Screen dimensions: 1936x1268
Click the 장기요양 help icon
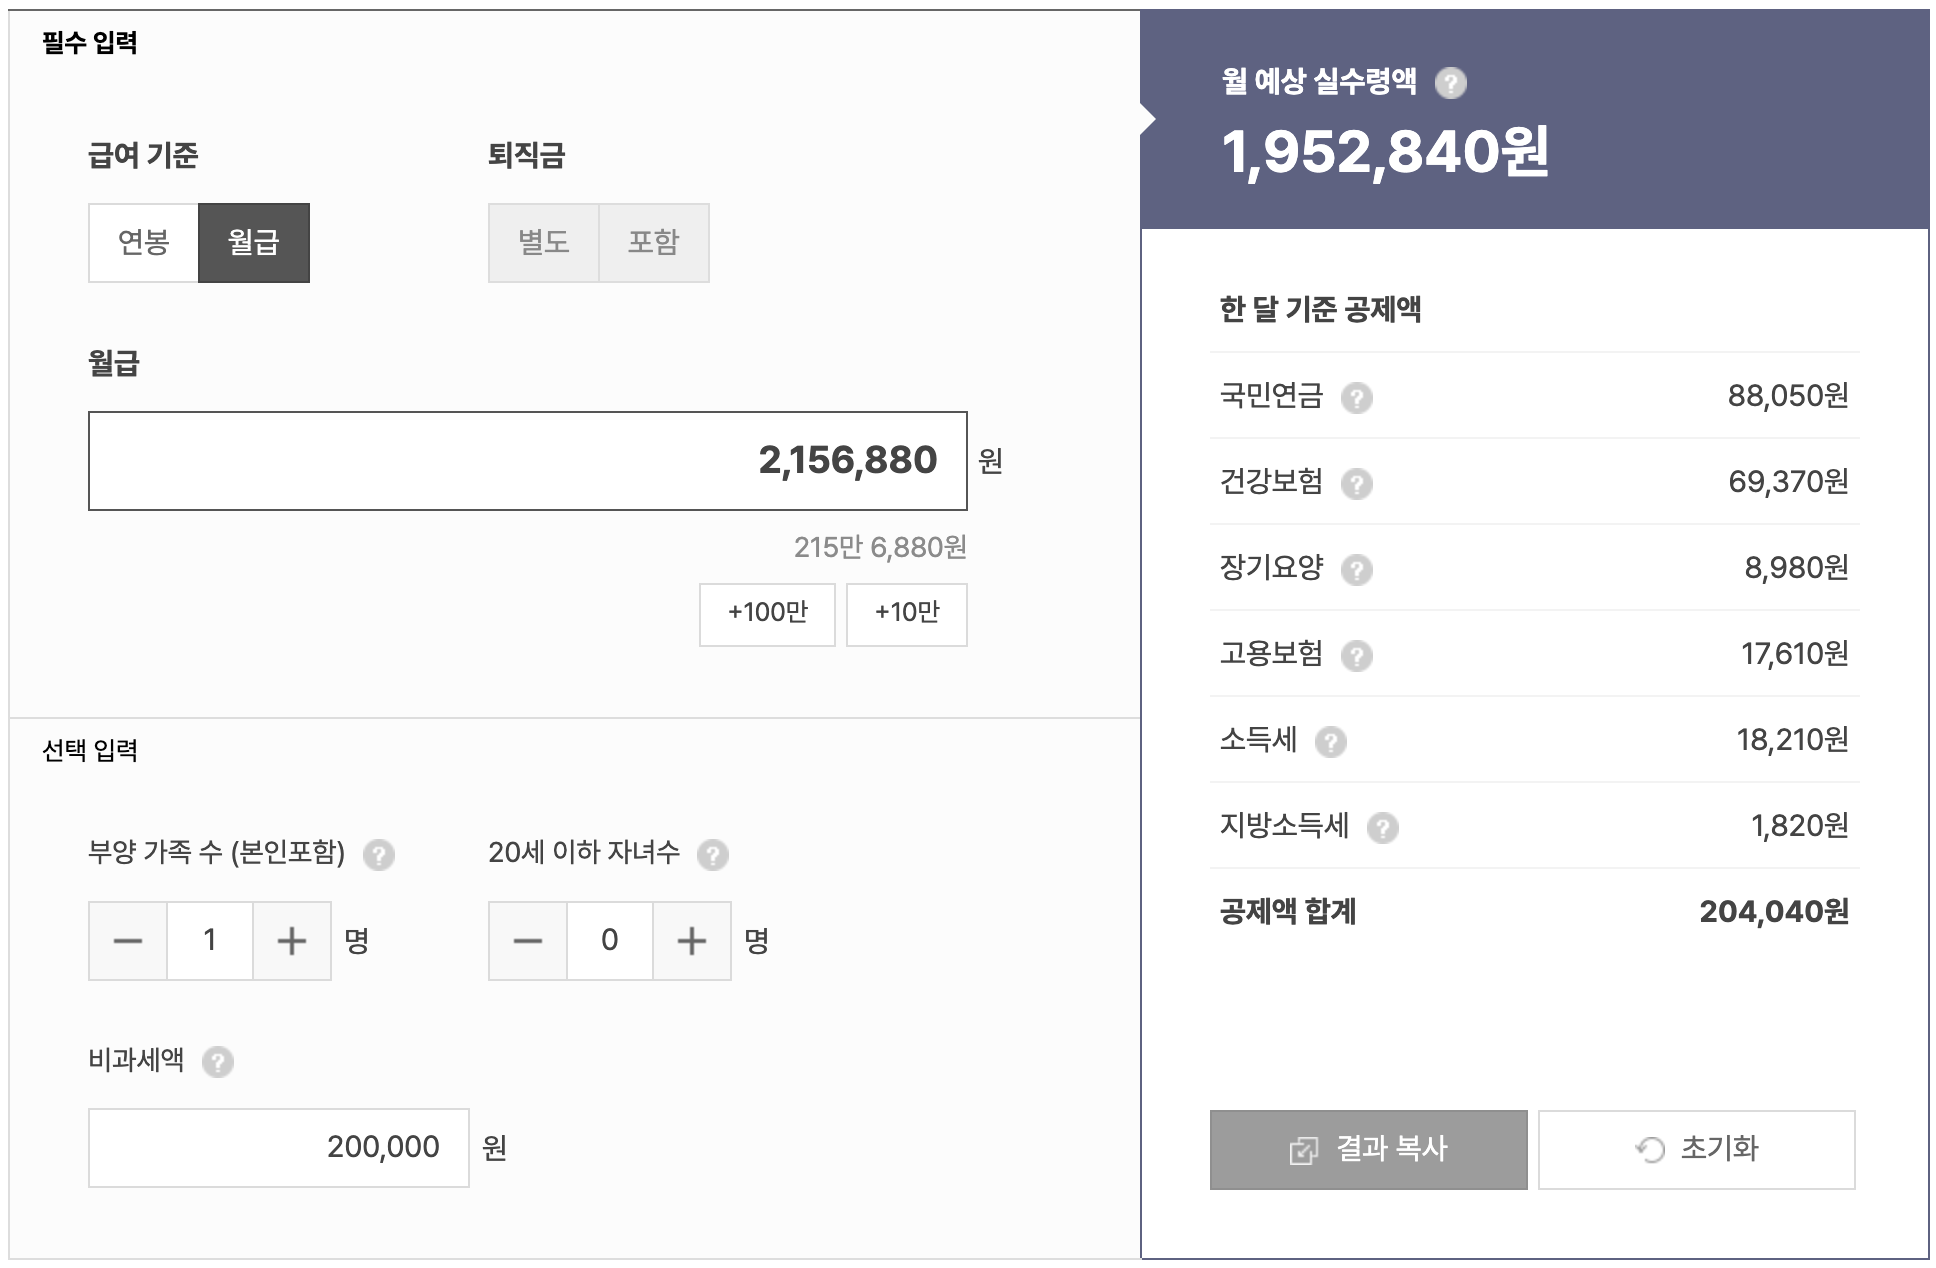[1356, 570]
